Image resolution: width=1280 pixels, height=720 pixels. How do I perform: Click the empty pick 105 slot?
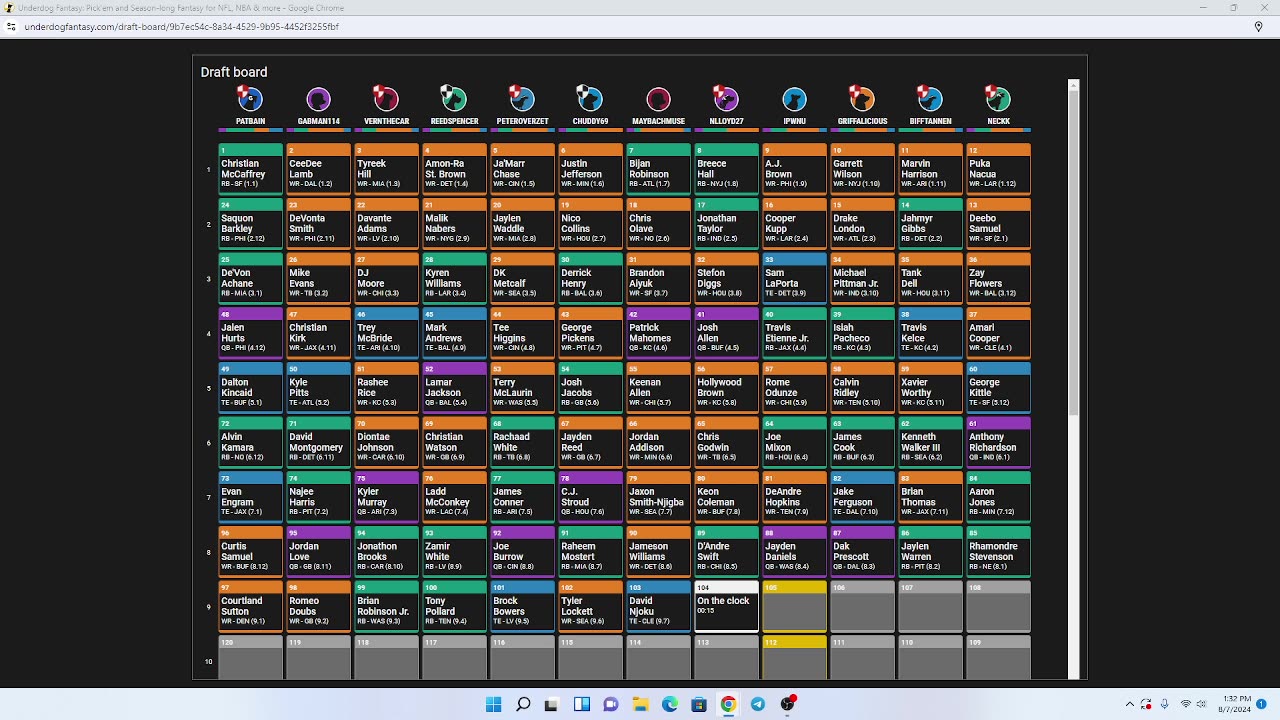point(794,607)
